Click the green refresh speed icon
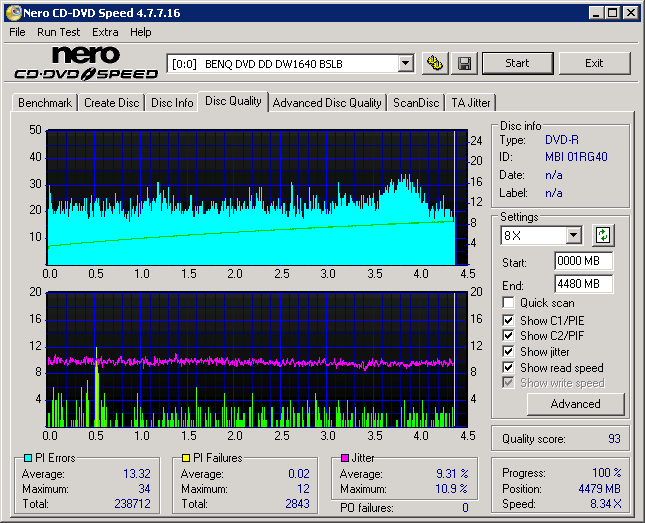The width and height of the screenshot is (645, 523). pyautogui.click(x=602, y=236)
